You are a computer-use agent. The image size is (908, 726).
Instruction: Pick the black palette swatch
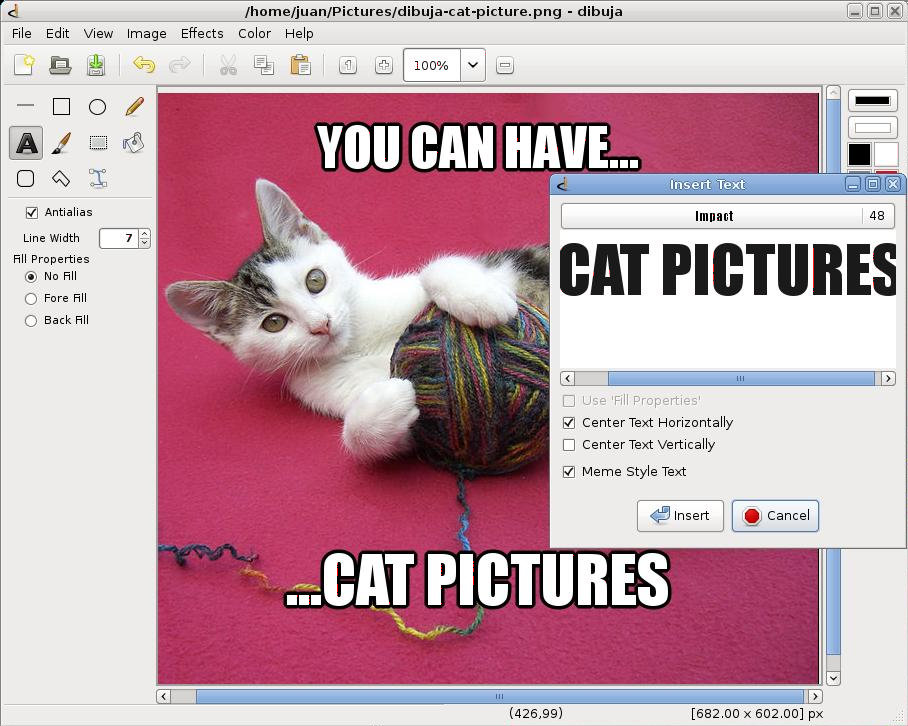click(x=859, y=155)
